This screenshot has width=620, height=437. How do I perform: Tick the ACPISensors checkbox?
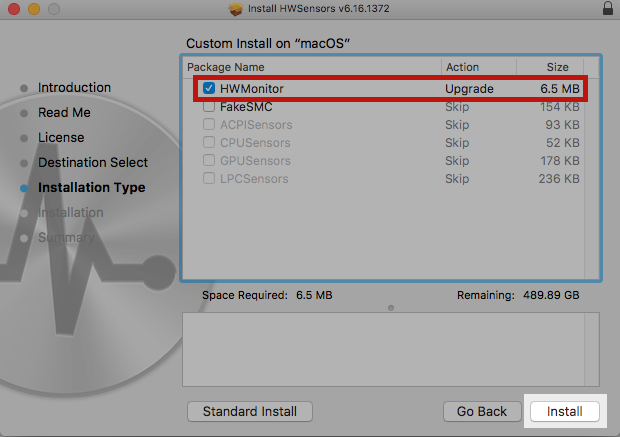pos(209,125)
